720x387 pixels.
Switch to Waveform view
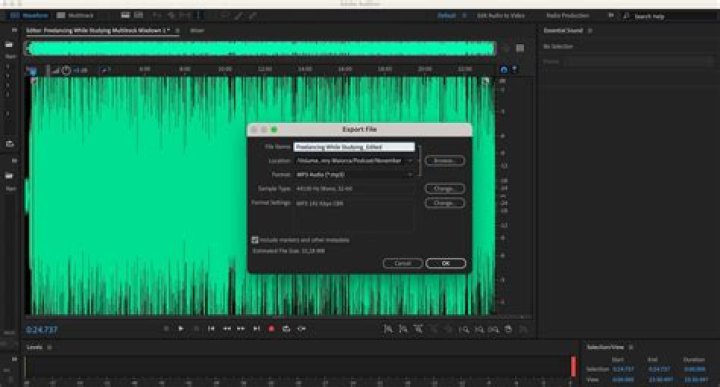pyautogui.click(x=29, y=15)
